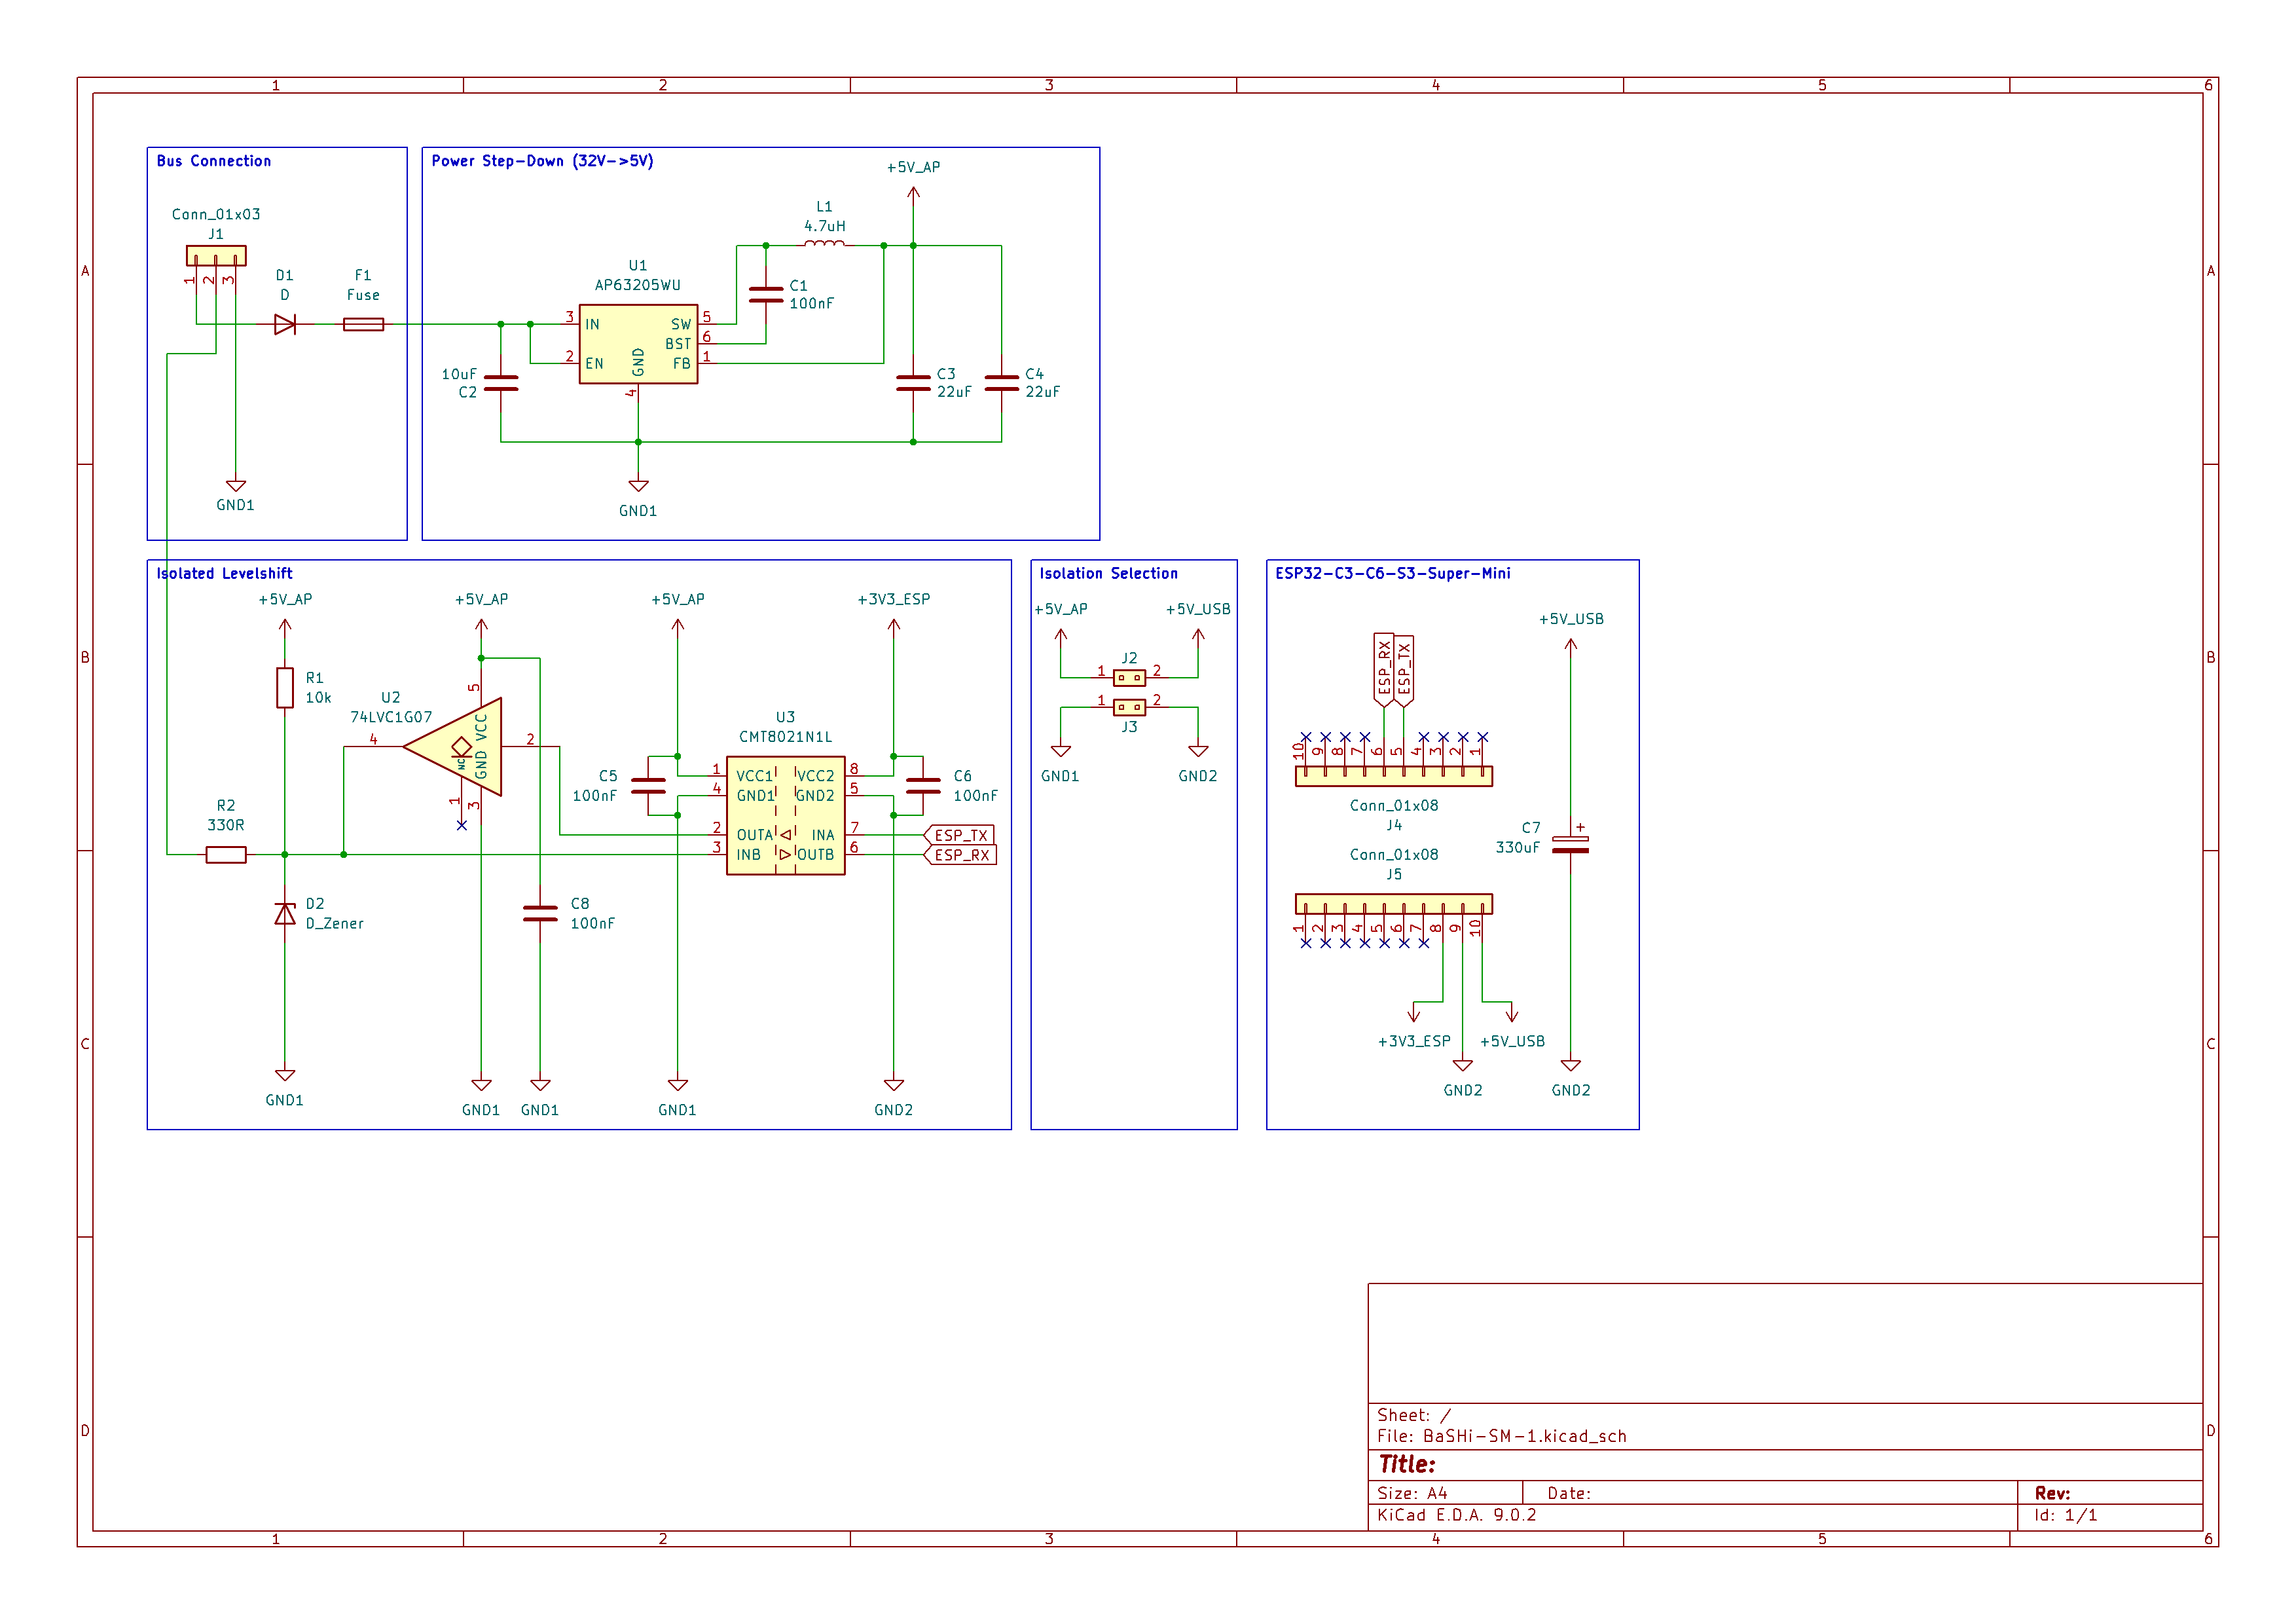
Task: Click the C6 100nF capacitor symbol
Action: [x=923, y=786]
